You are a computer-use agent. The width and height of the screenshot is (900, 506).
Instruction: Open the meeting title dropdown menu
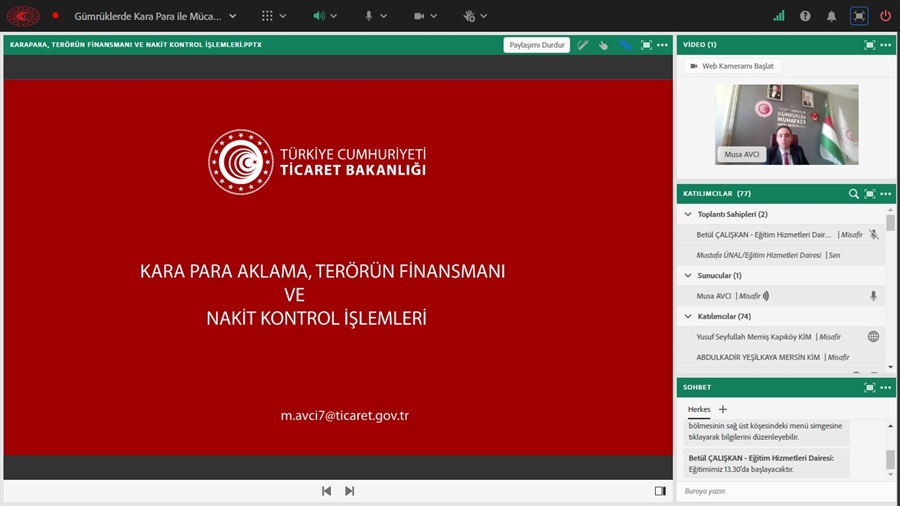232,16
